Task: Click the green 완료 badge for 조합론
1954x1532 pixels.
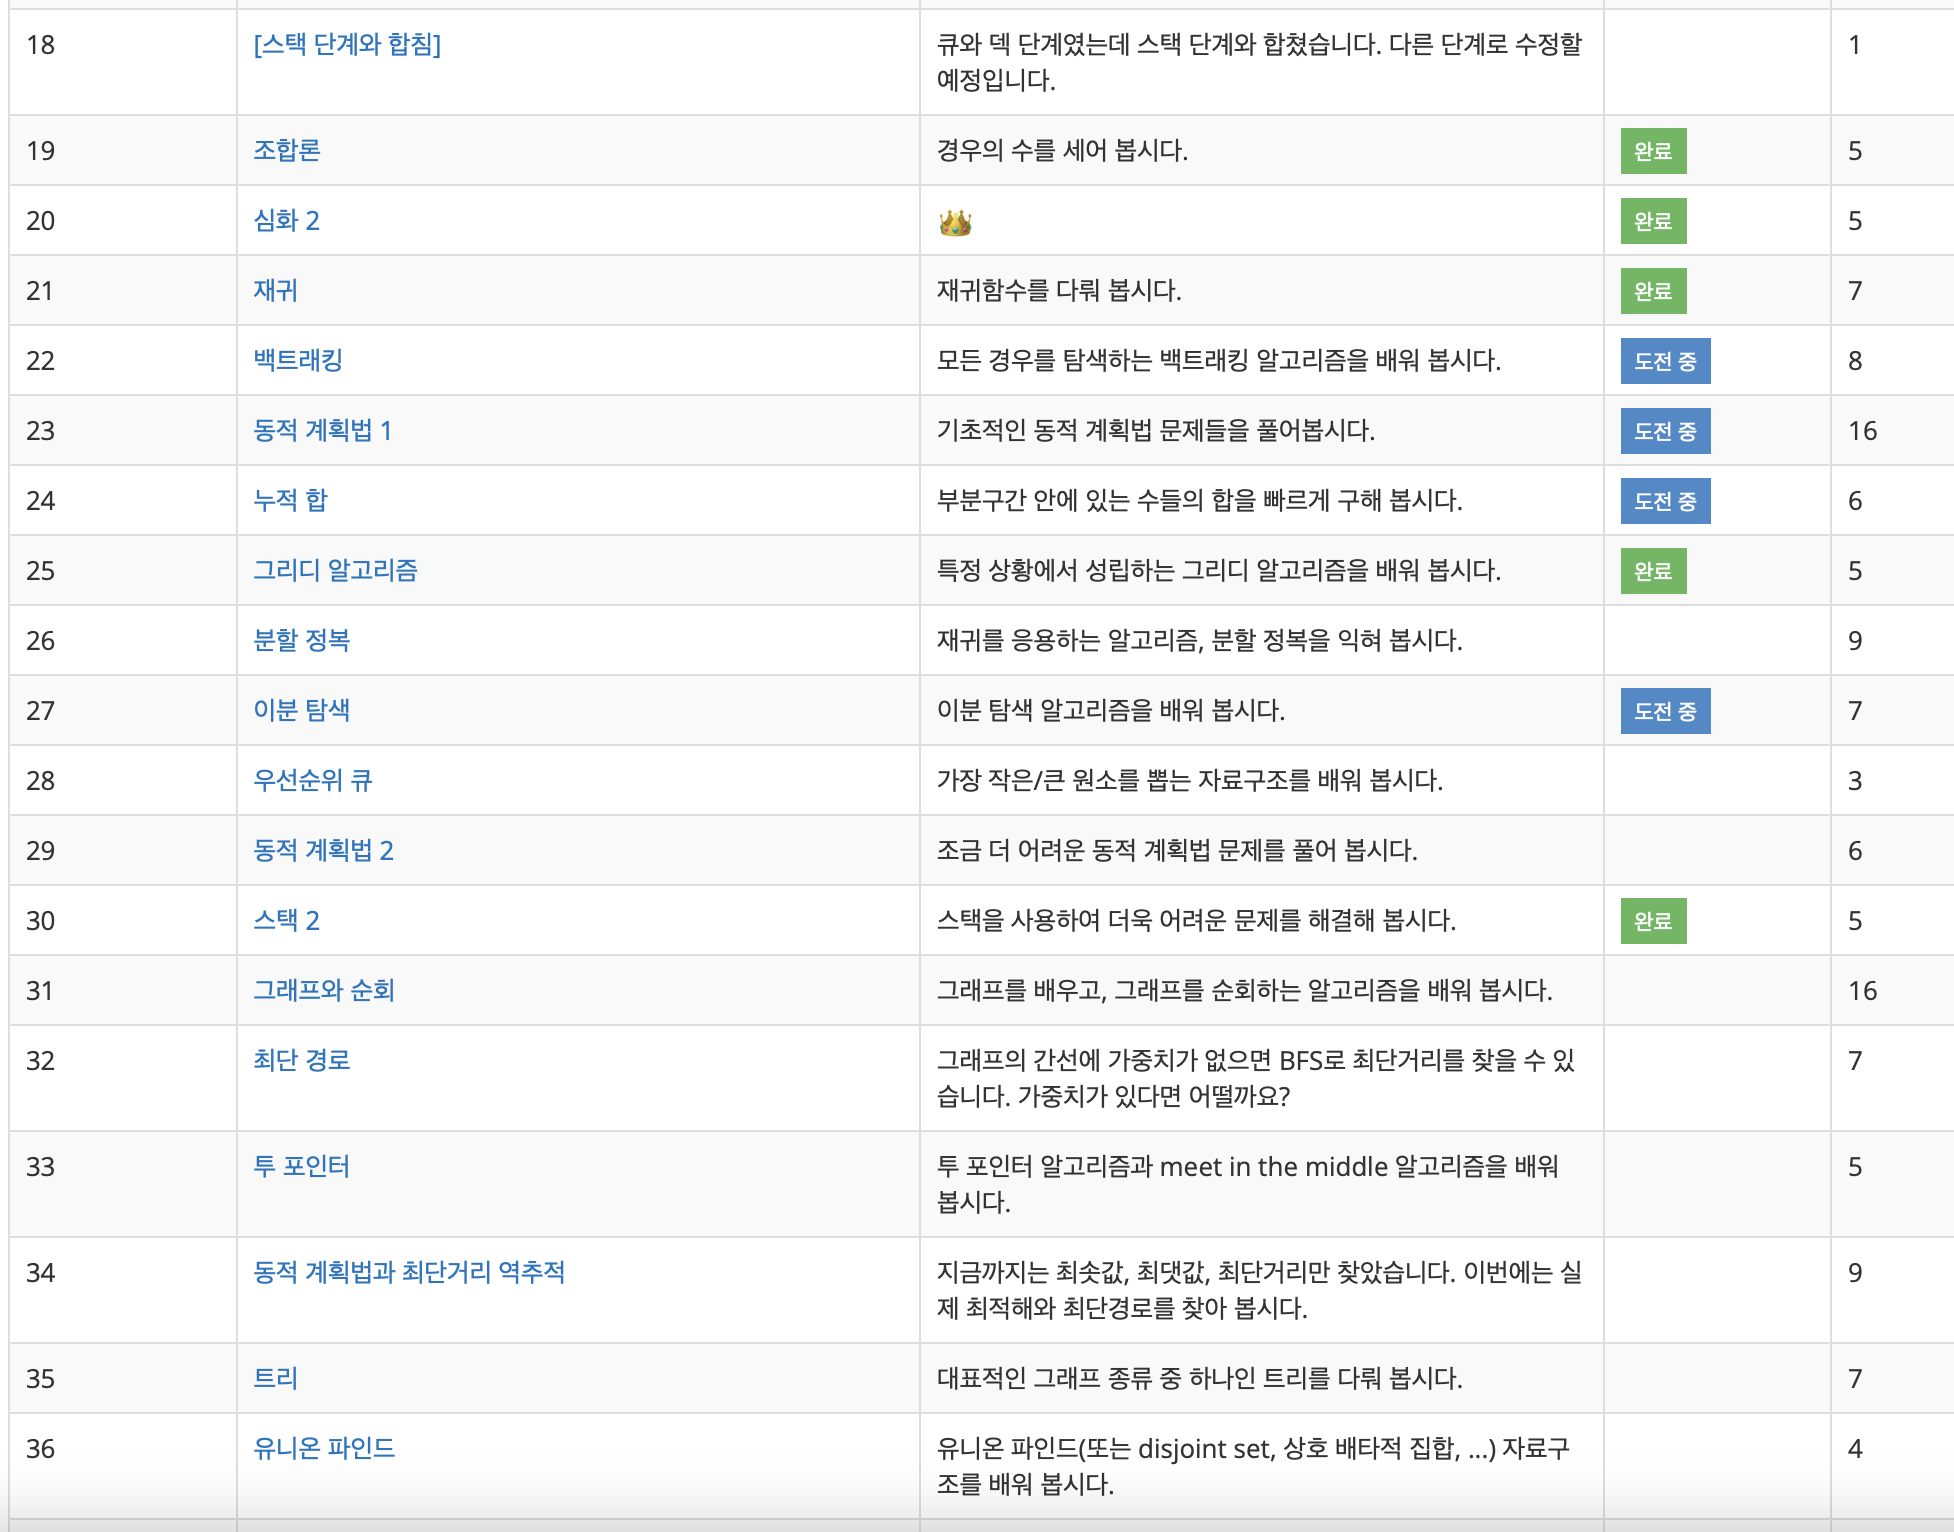Action: coord(1653,151)
